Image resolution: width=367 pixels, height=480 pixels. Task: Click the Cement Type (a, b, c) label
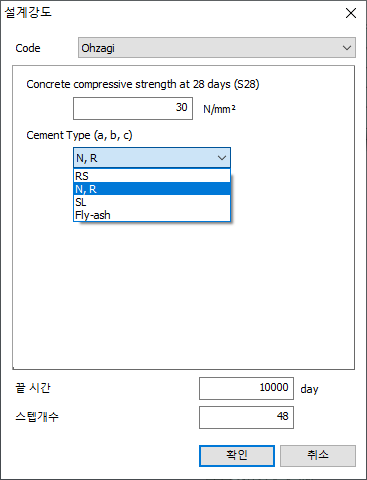coord(79,135)
